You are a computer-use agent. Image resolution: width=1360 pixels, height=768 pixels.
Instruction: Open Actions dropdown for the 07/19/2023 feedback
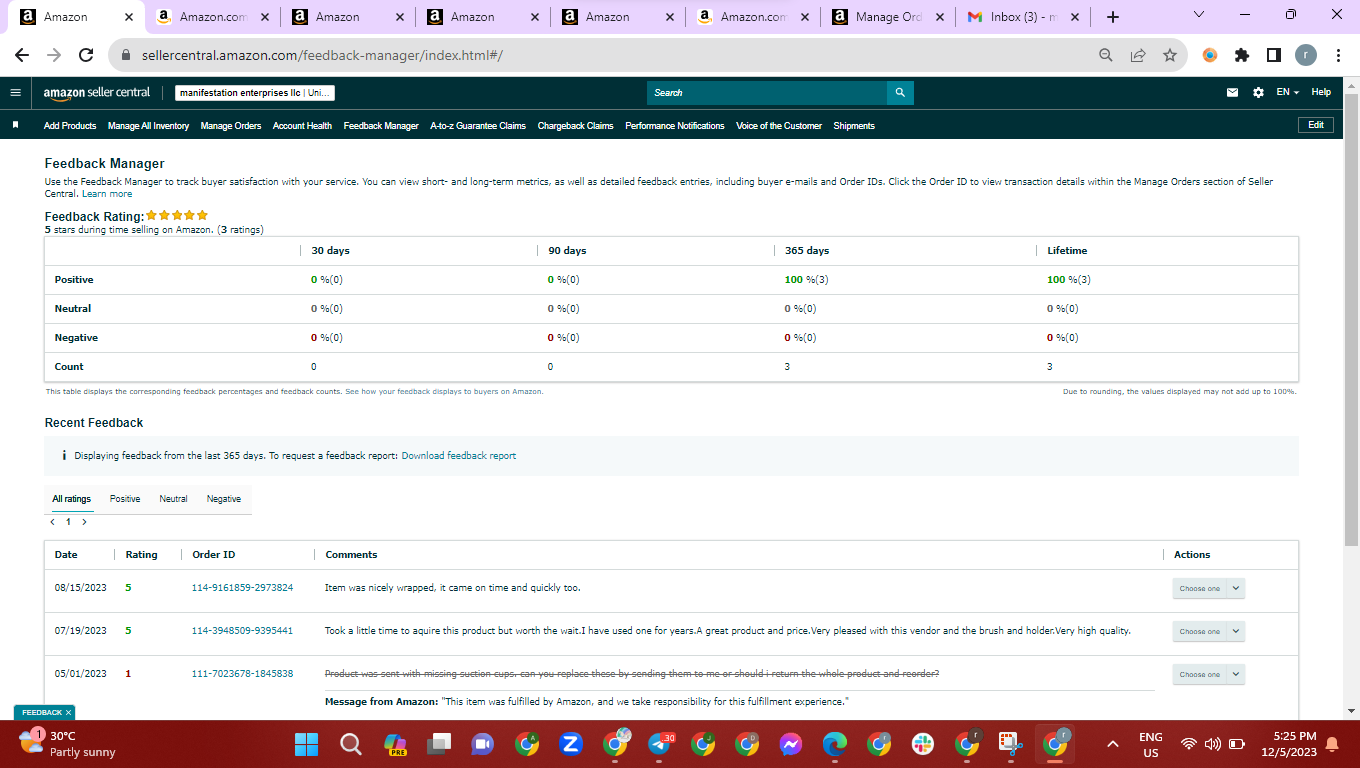pyautogui.click(x=1208, y=631)
